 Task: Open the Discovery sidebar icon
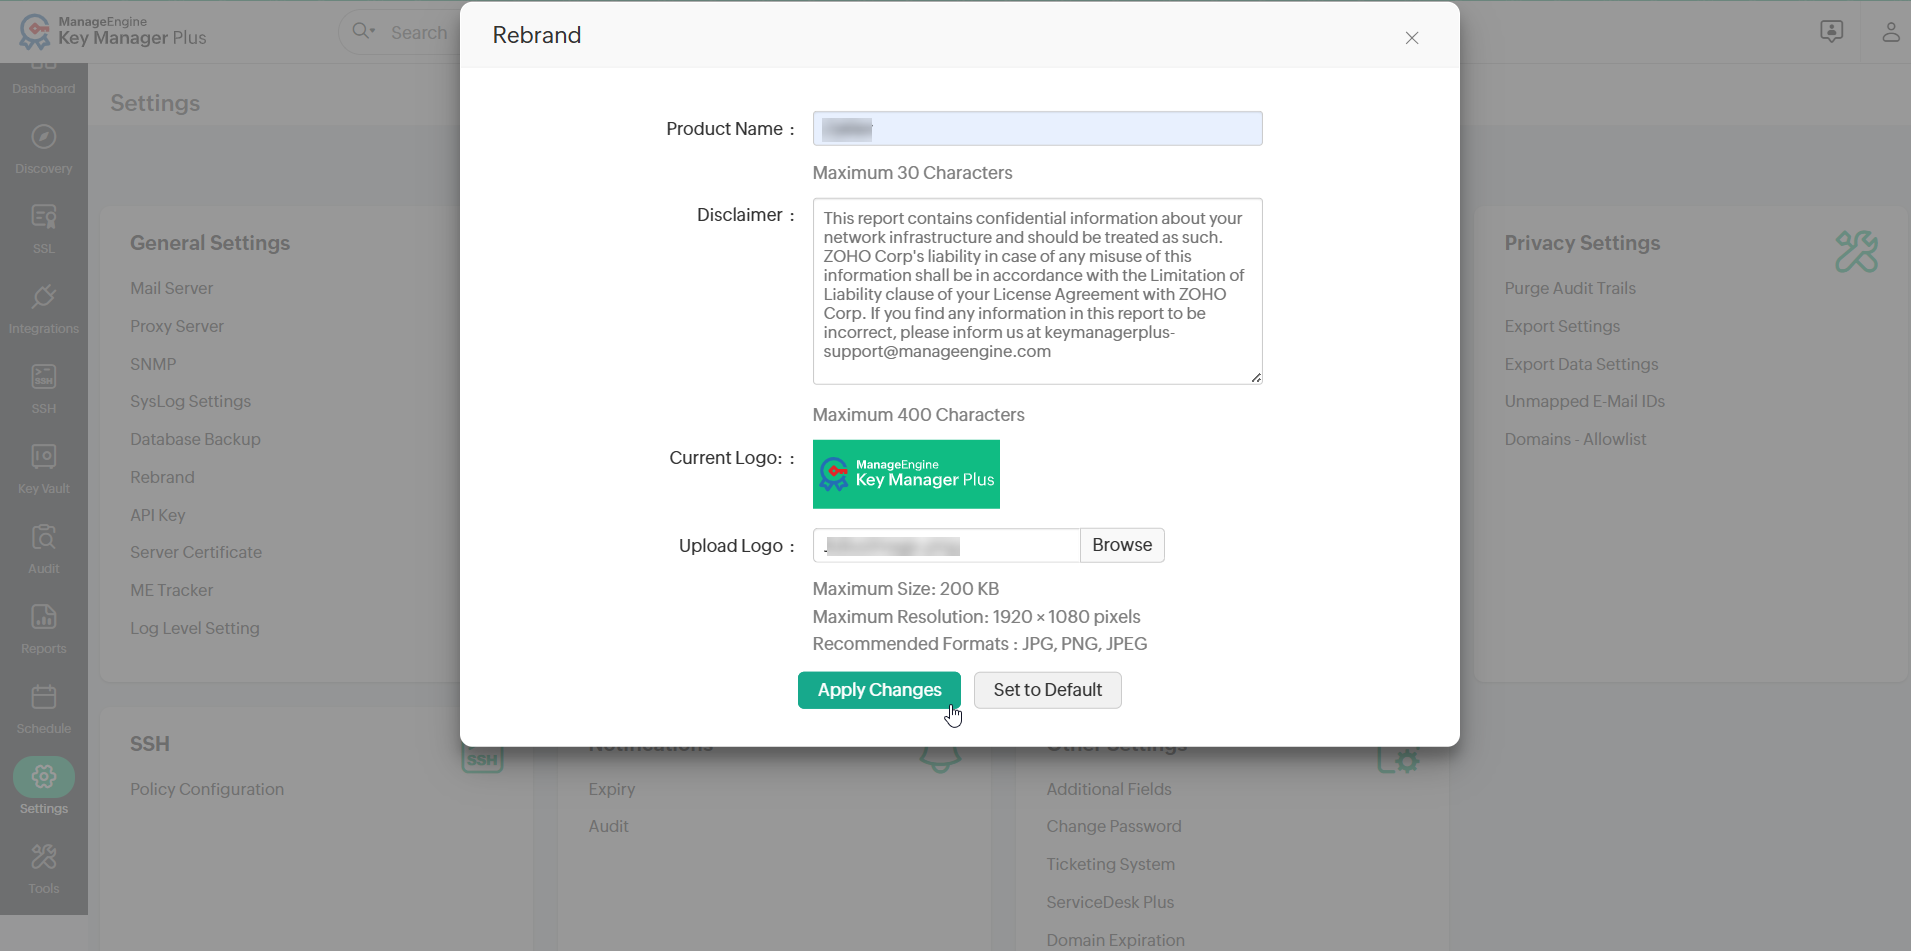point(44,149)
